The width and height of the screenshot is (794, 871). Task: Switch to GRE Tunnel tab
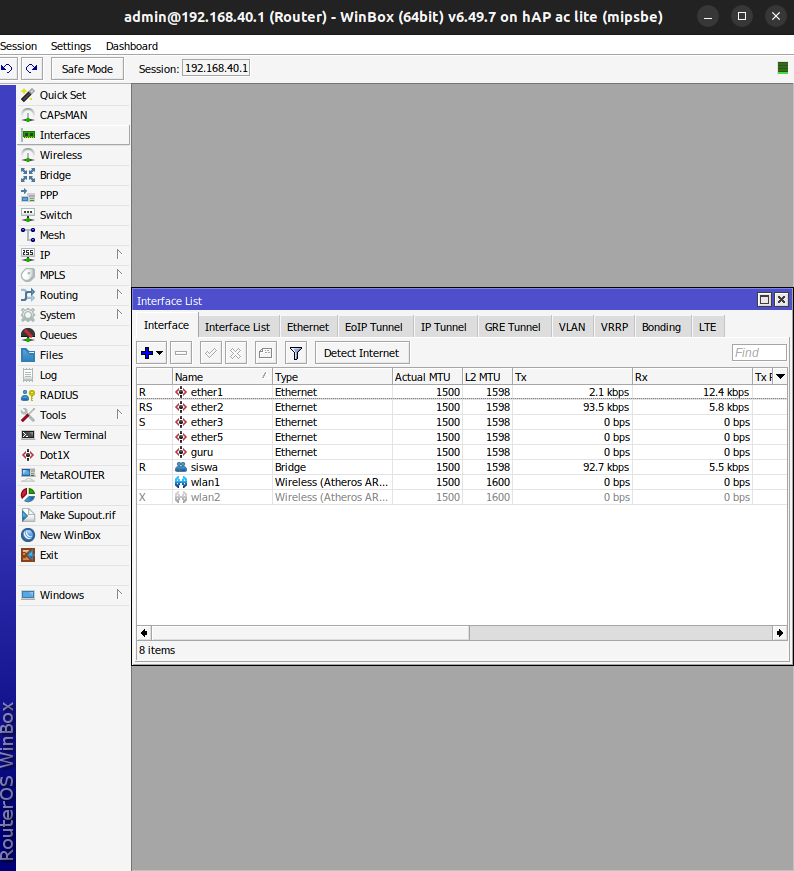tap(512, 327)
